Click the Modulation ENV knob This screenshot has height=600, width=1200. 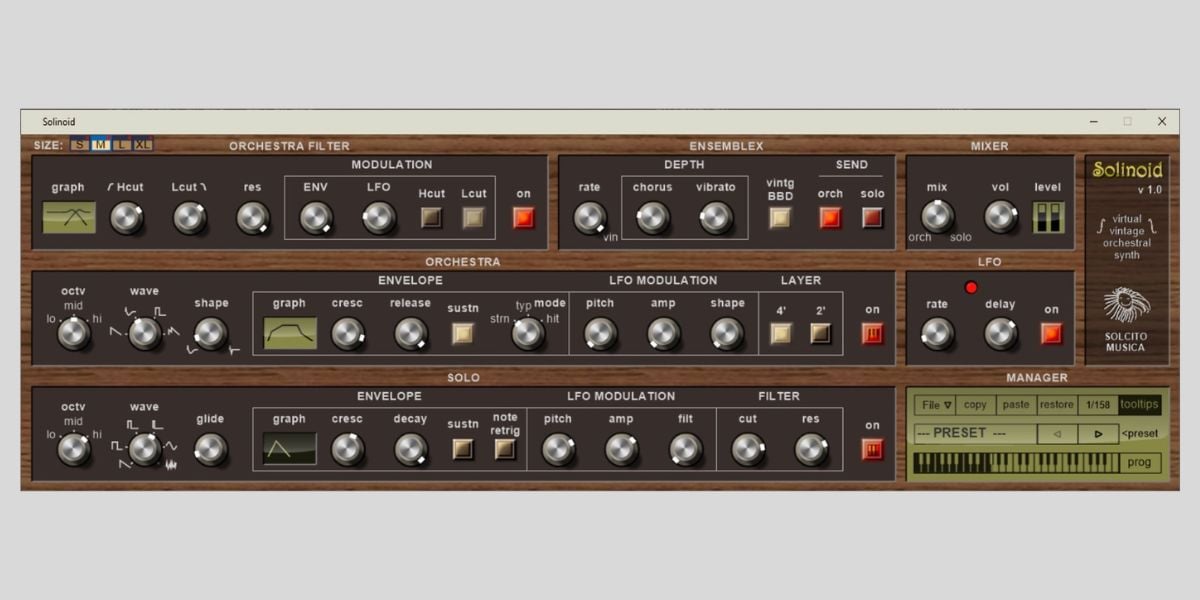pyautogui.click(x=316, y=217)
